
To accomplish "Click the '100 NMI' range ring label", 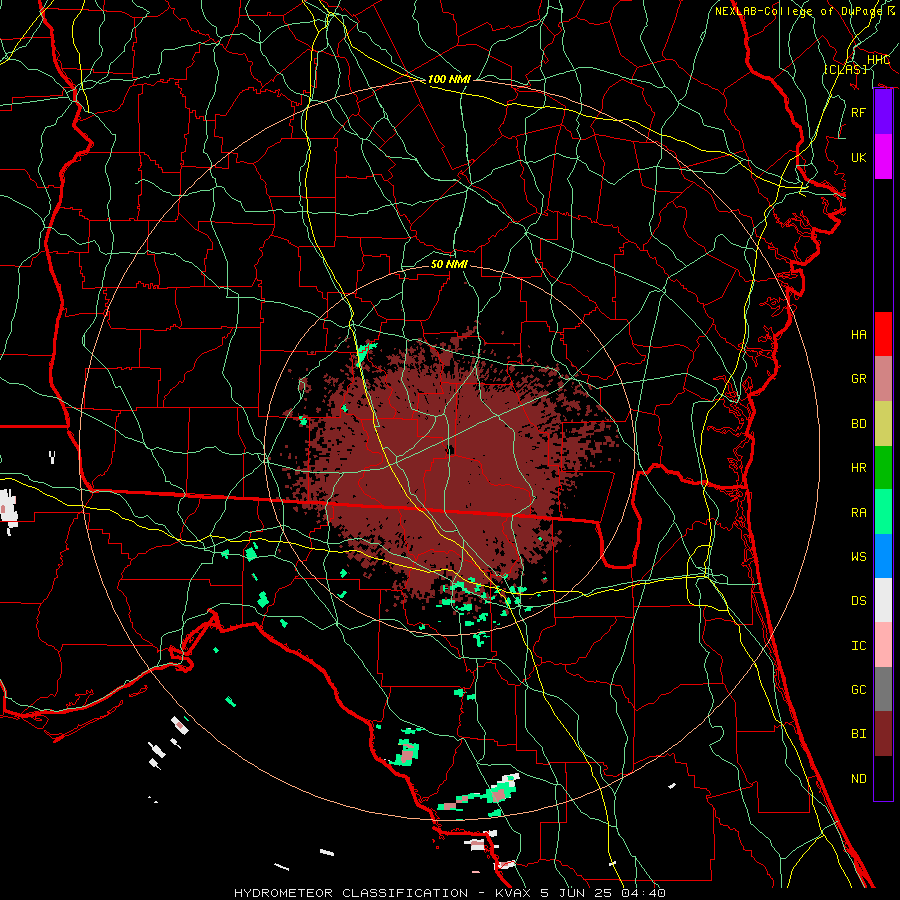I will pos(449,79).
